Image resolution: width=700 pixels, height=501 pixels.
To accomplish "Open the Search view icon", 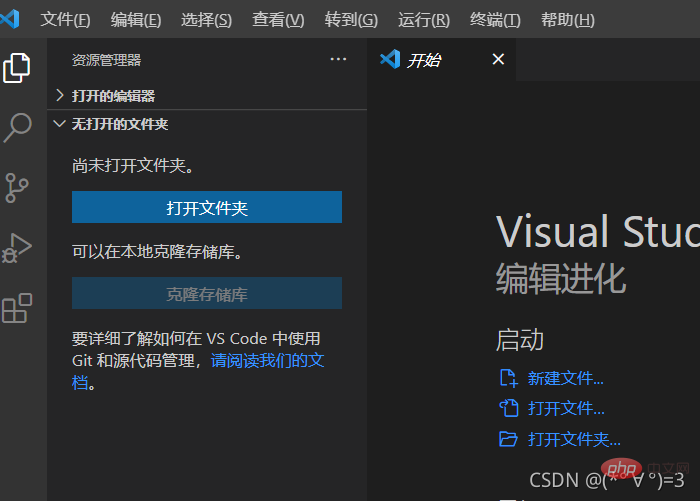I will [17, 128].
